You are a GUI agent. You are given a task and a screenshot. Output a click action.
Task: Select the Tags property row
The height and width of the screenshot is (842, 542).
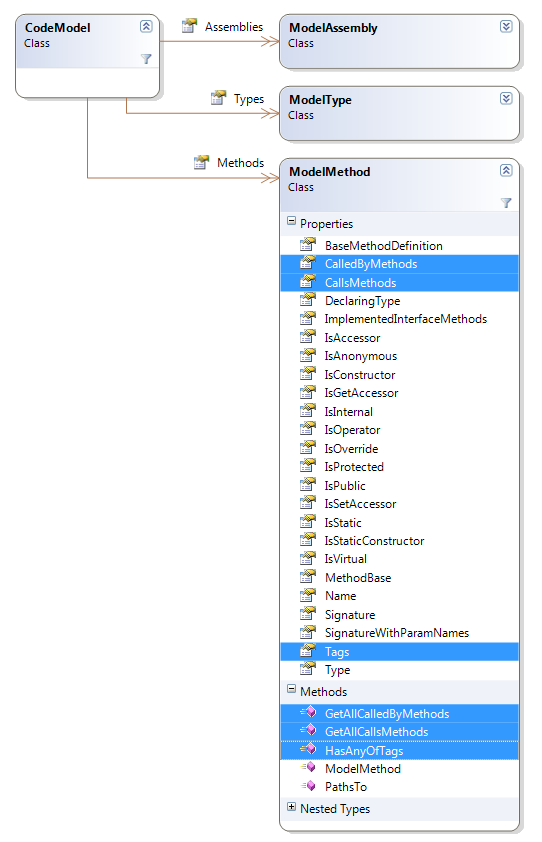pos(399,651)
